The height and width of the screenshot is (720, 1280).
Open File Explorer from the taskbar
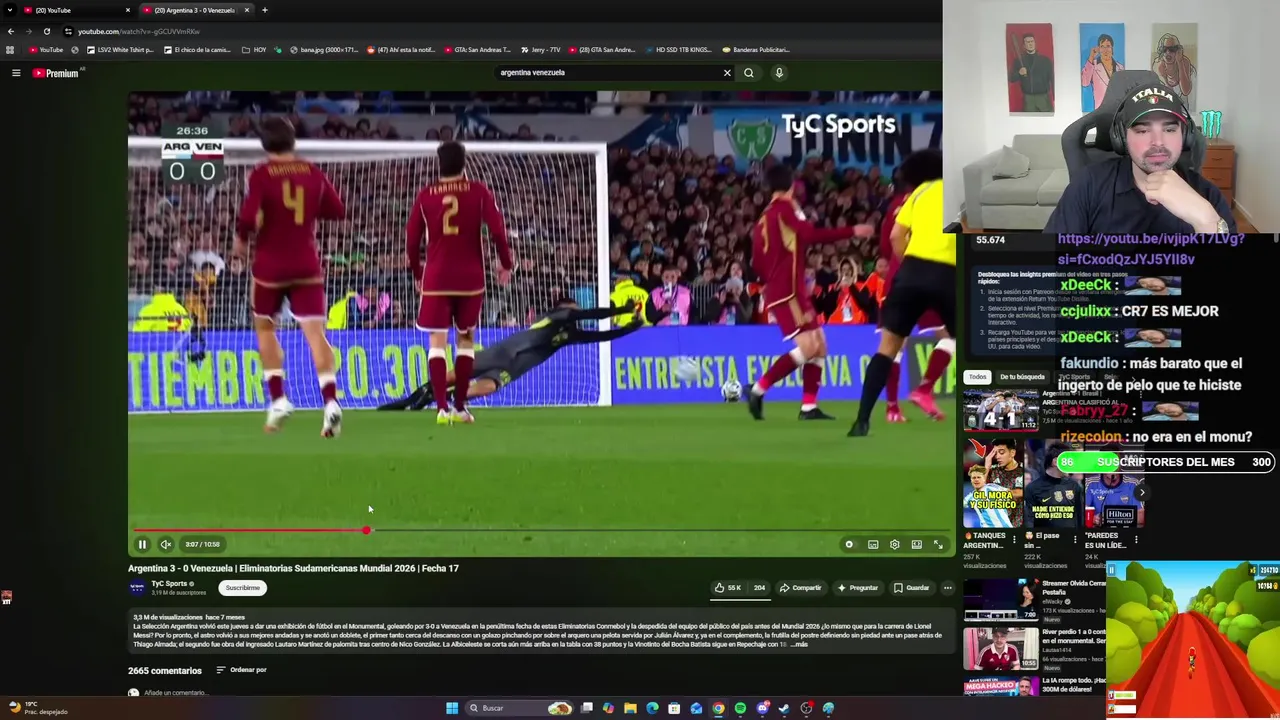[630, 708]
